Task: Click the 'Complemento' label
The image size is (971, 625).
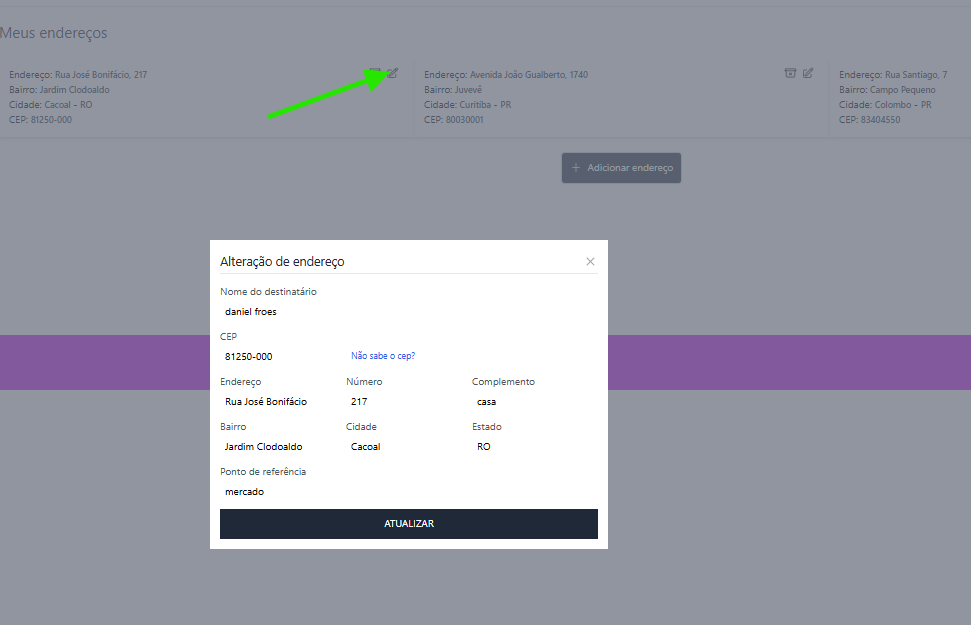Action: (x=503, y=382)
